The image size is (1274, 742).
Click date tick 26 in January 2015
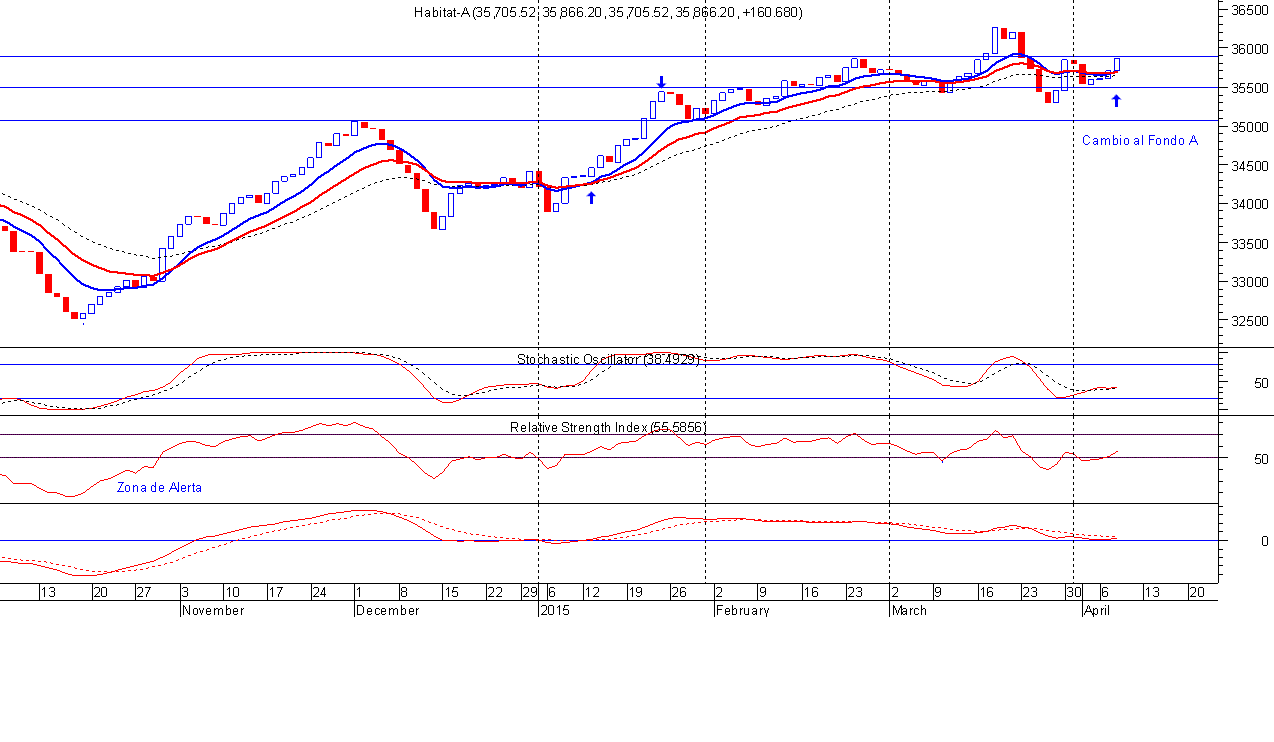tap(680, 592)
